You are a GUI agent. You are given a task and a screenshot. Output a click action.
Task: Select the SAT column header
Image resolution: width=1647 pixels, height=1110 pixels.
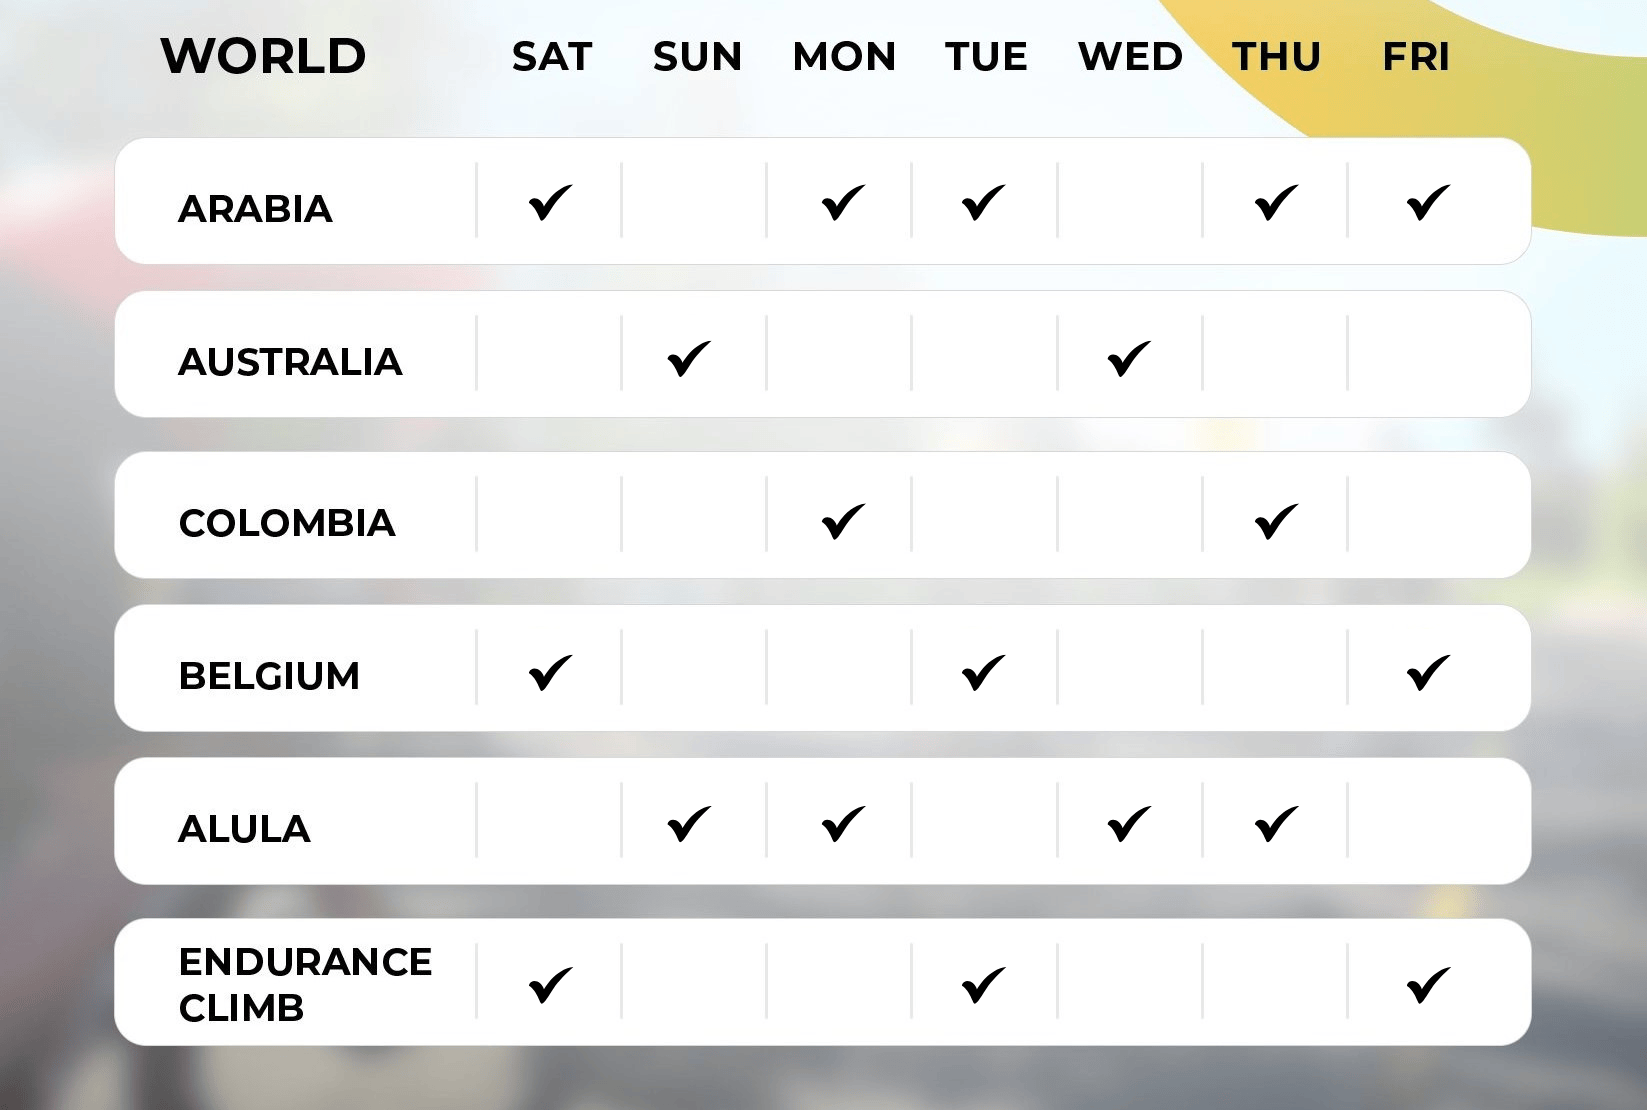[552, 57]
